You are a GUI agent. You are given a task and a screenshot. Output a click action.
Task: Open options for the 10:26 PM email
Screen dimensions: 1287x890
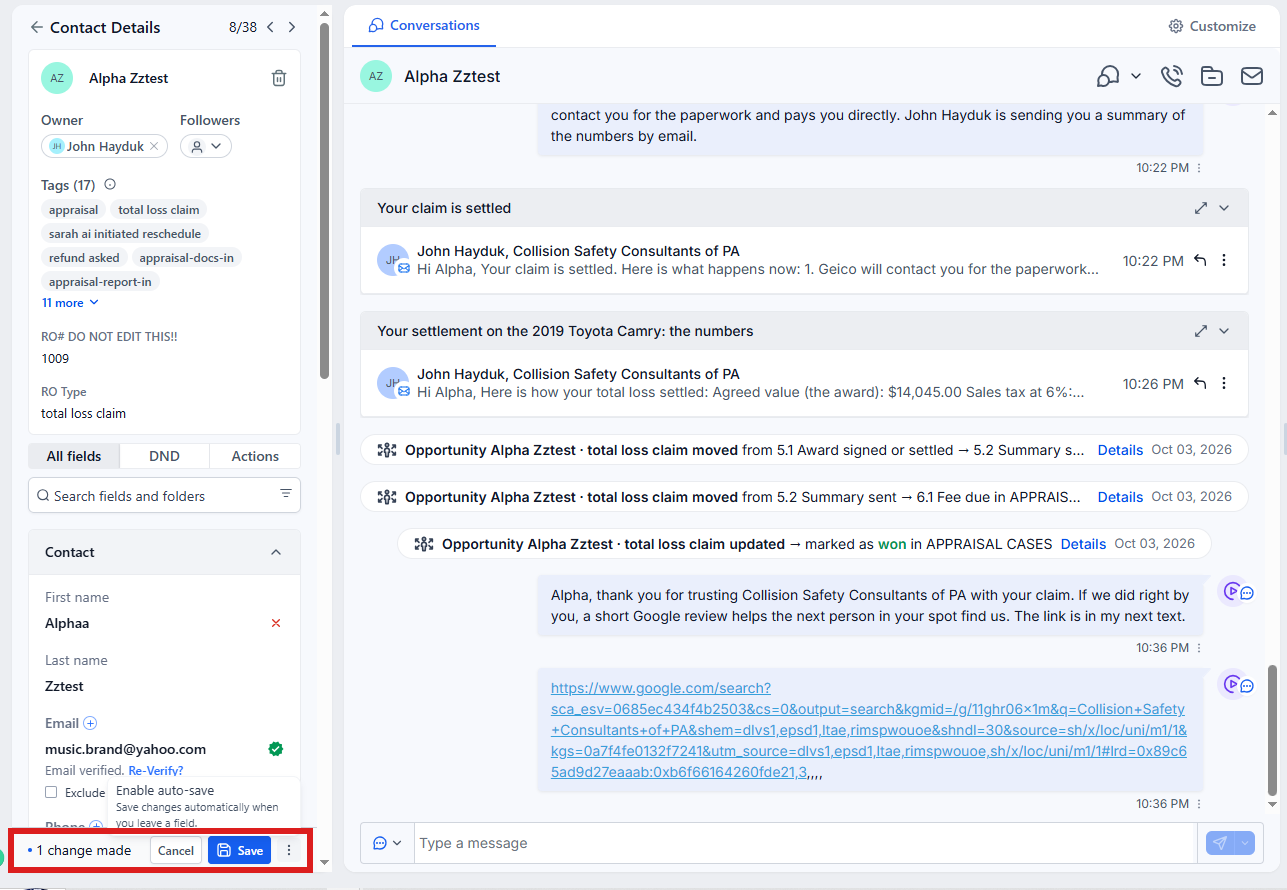tap(1224, 383)
